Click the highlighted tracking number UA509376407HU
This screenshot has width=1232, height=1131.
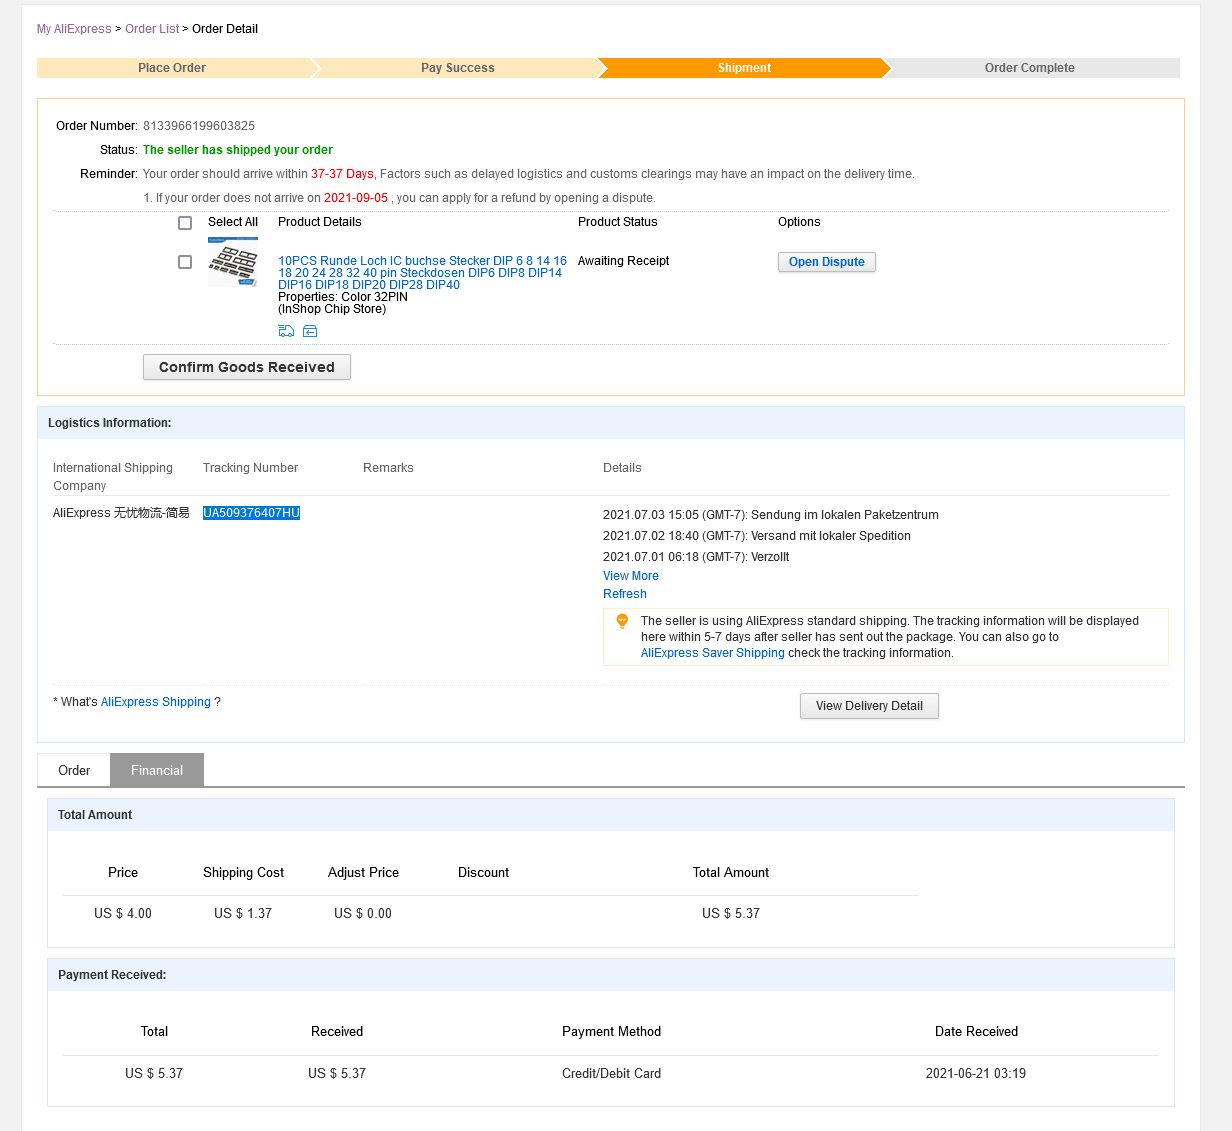[251, 513]
